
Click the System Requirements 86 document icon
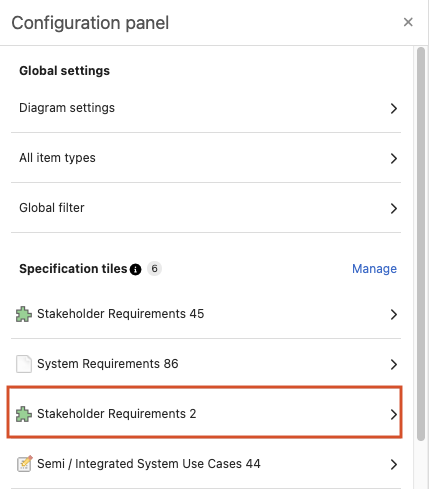[24, 364]
